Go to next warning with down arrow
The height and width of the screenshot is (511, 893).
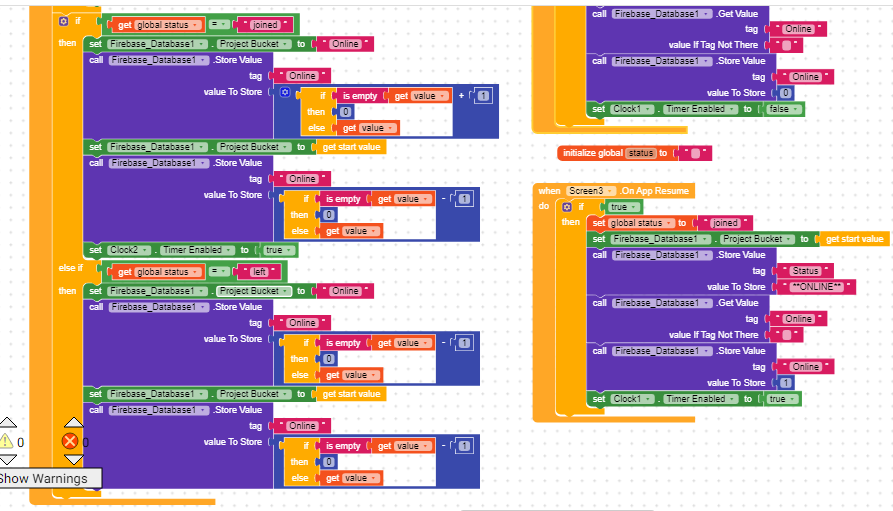click(x=8, y=460)
